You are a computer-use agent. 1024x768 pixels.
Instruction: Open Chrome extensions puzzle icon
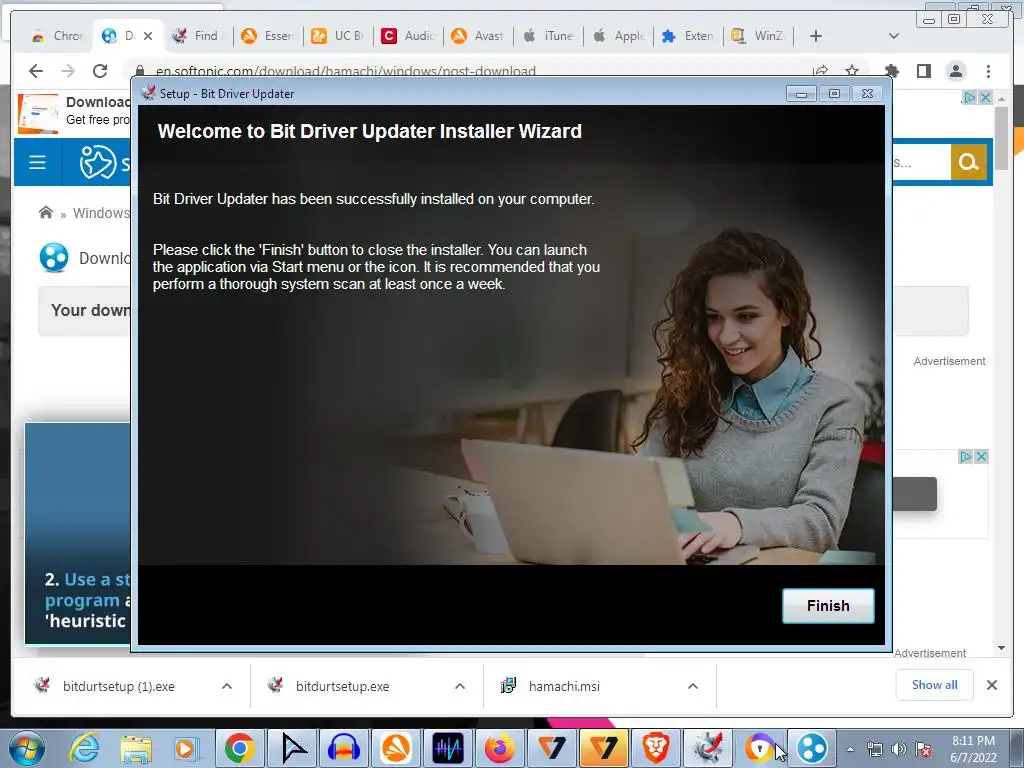891,71
